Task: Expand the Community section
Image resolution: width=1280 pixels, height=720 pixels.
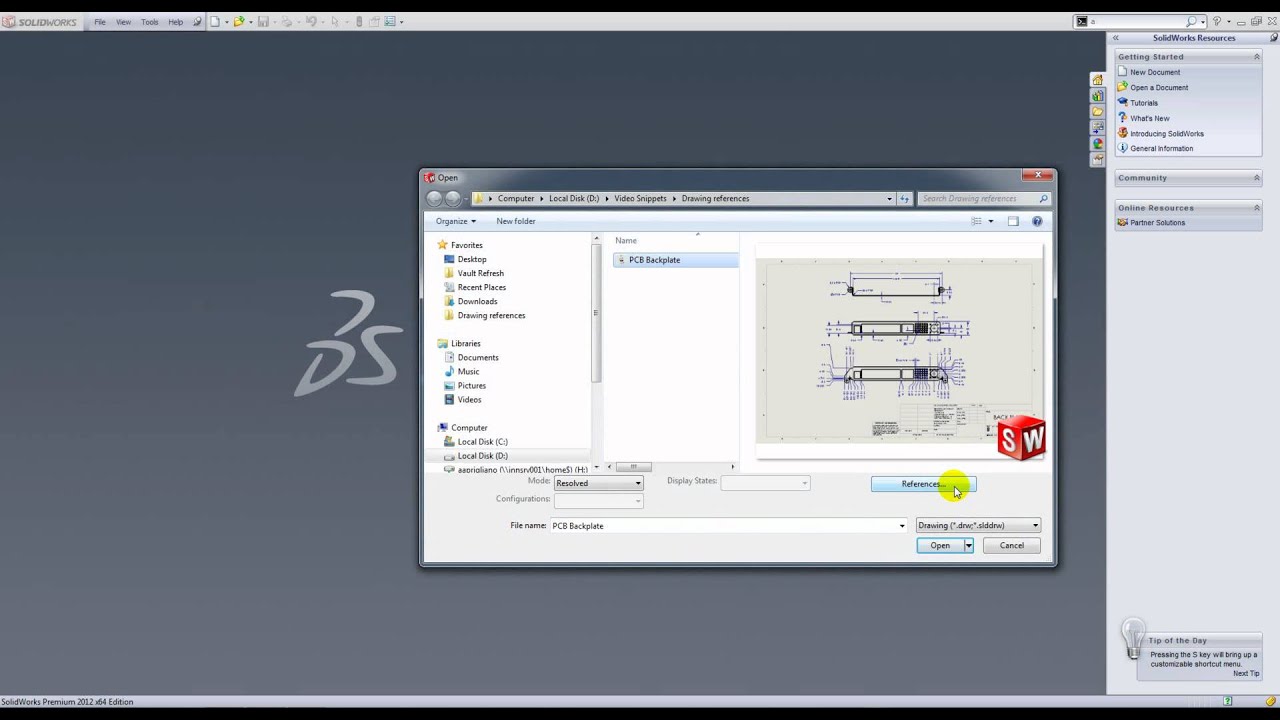Action: [1257, 178]
